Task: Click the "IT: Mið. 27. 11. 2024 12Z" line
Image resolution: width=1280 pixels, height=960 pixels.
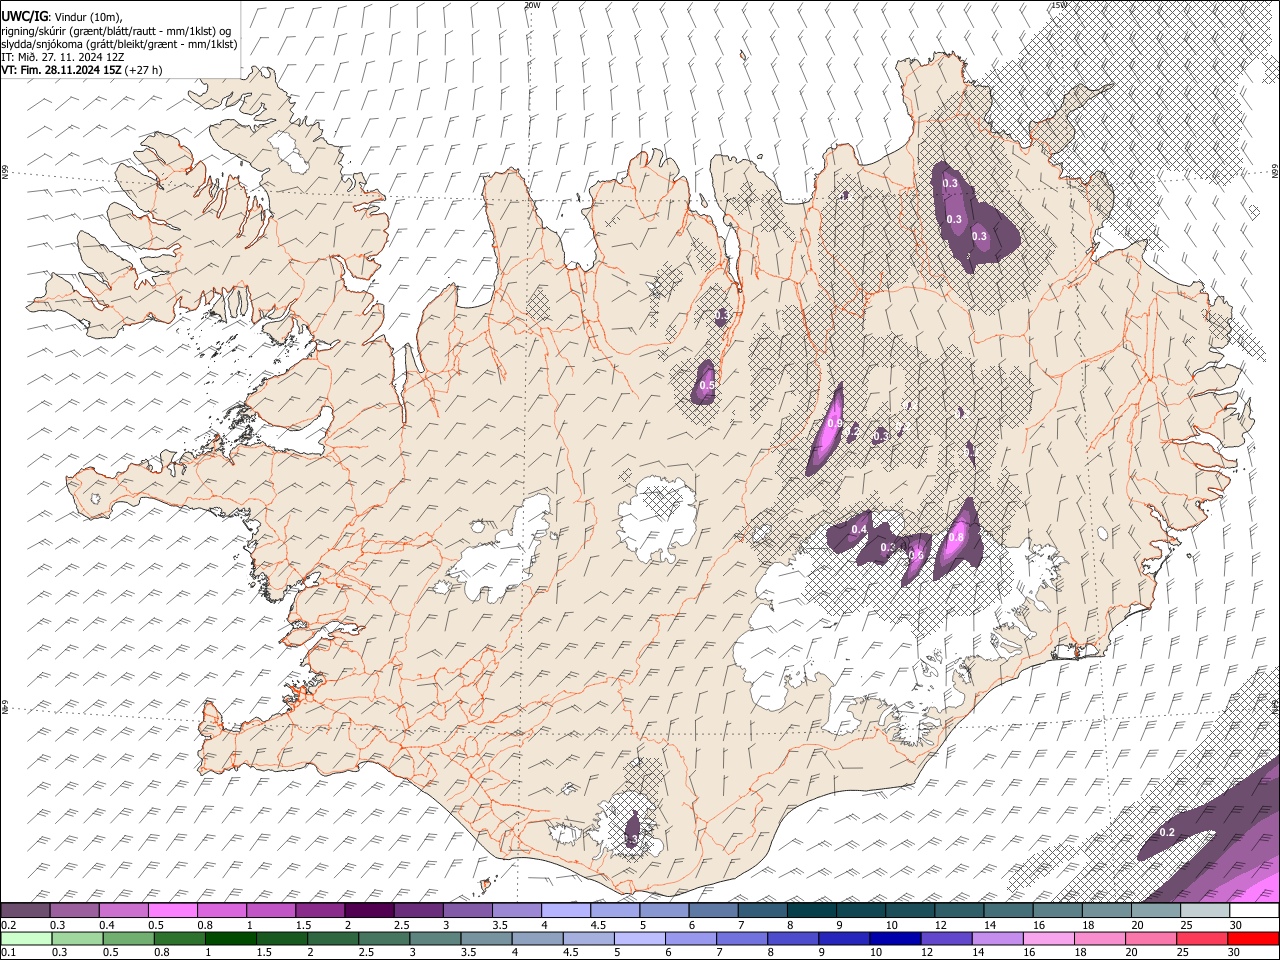Action: click(x=62, y=57)
